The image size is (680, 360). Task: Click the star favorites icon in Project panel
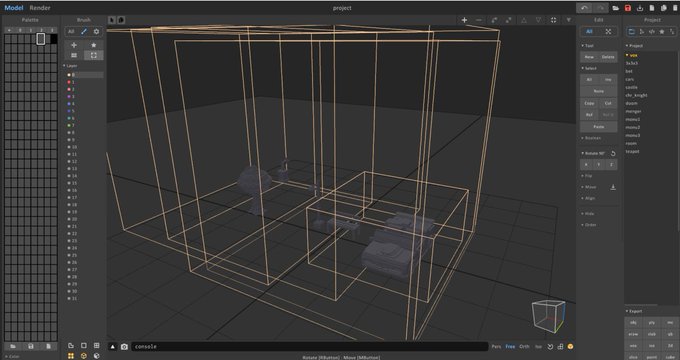pyautogui.click(x=662, y=32)
